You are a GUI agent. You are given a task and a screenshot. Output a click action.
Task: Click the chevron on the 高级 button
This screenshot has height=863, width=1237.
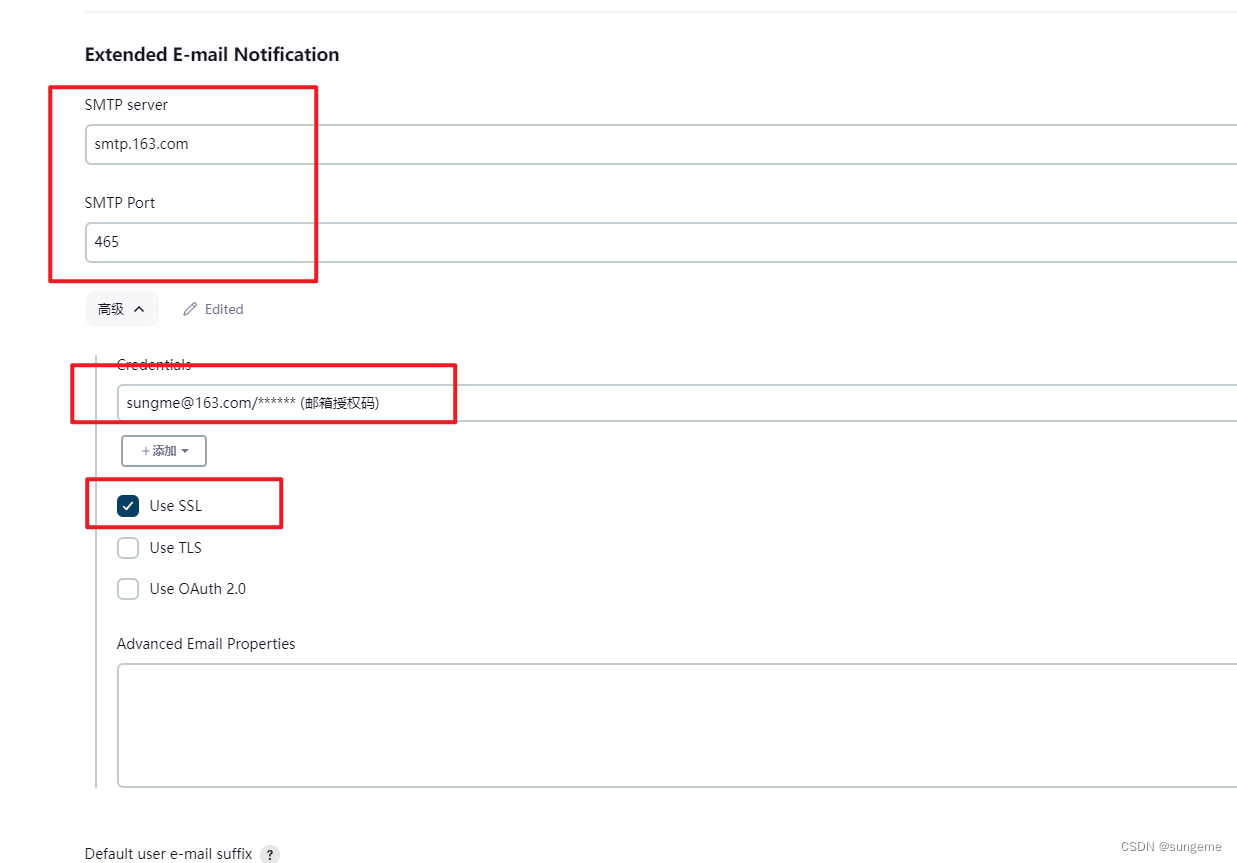click(x=140, y=308)
